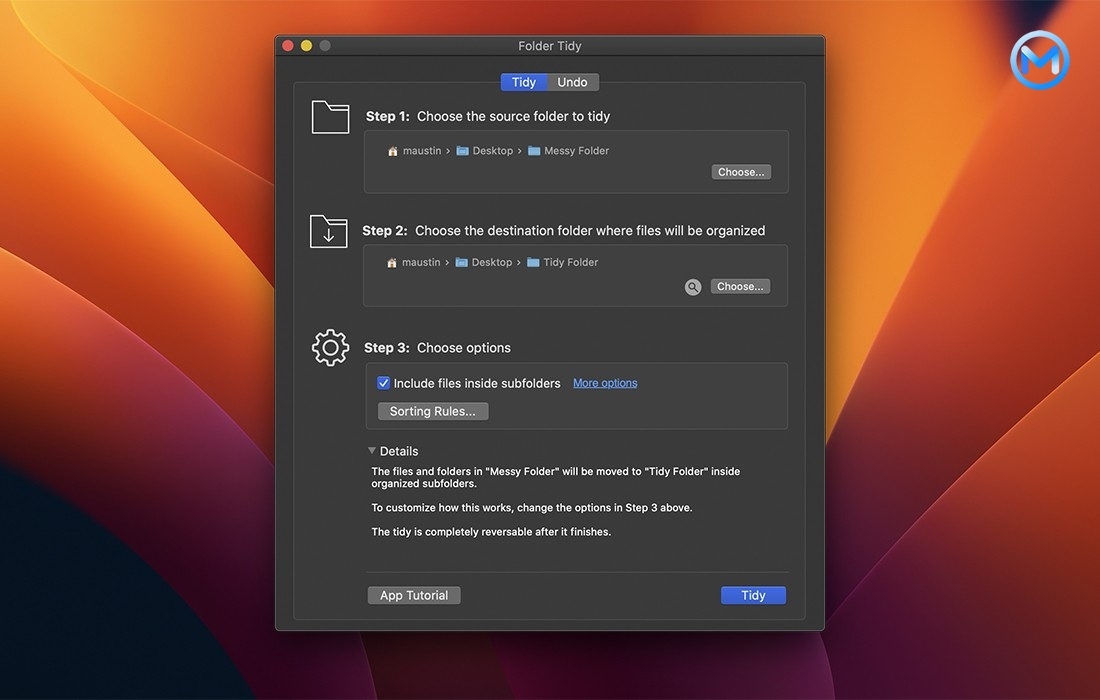The image size is (1100, 700).
Task: Collapse the Details disclosure triangle
Action: click(x=371, y=450)
